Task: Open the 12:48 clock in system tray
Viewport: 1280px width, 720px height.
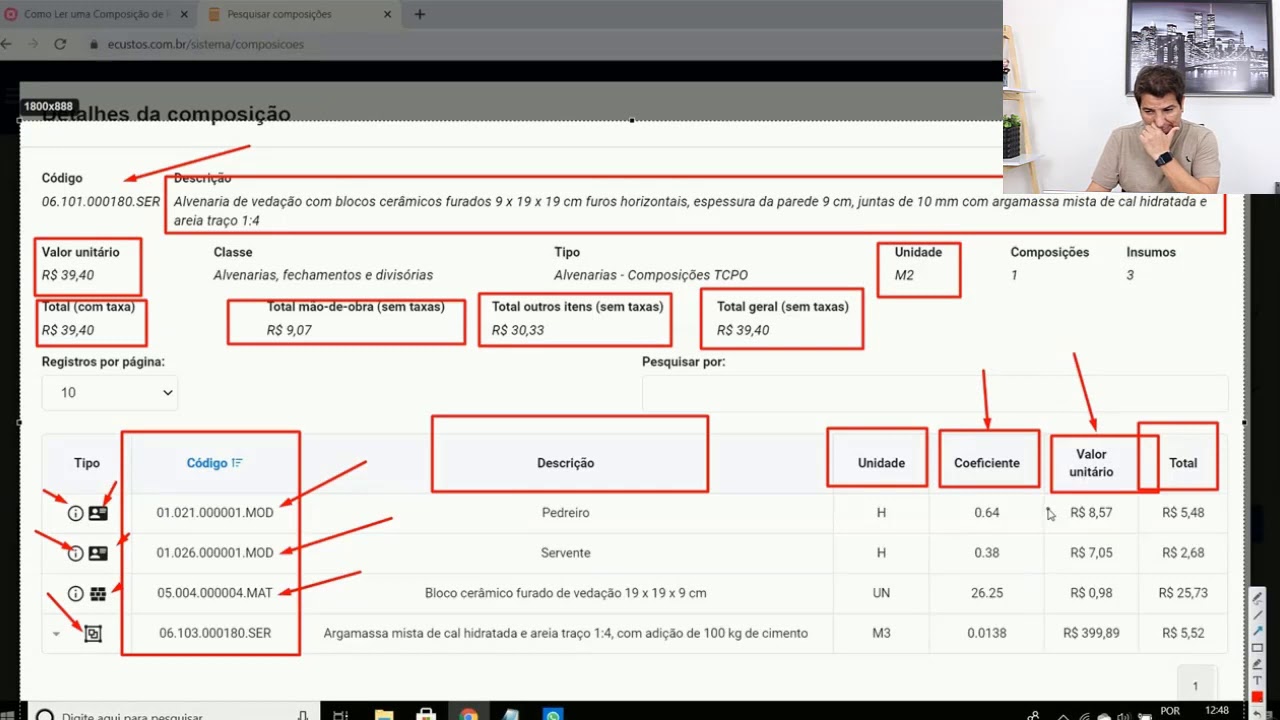Action: (1217, 711)
